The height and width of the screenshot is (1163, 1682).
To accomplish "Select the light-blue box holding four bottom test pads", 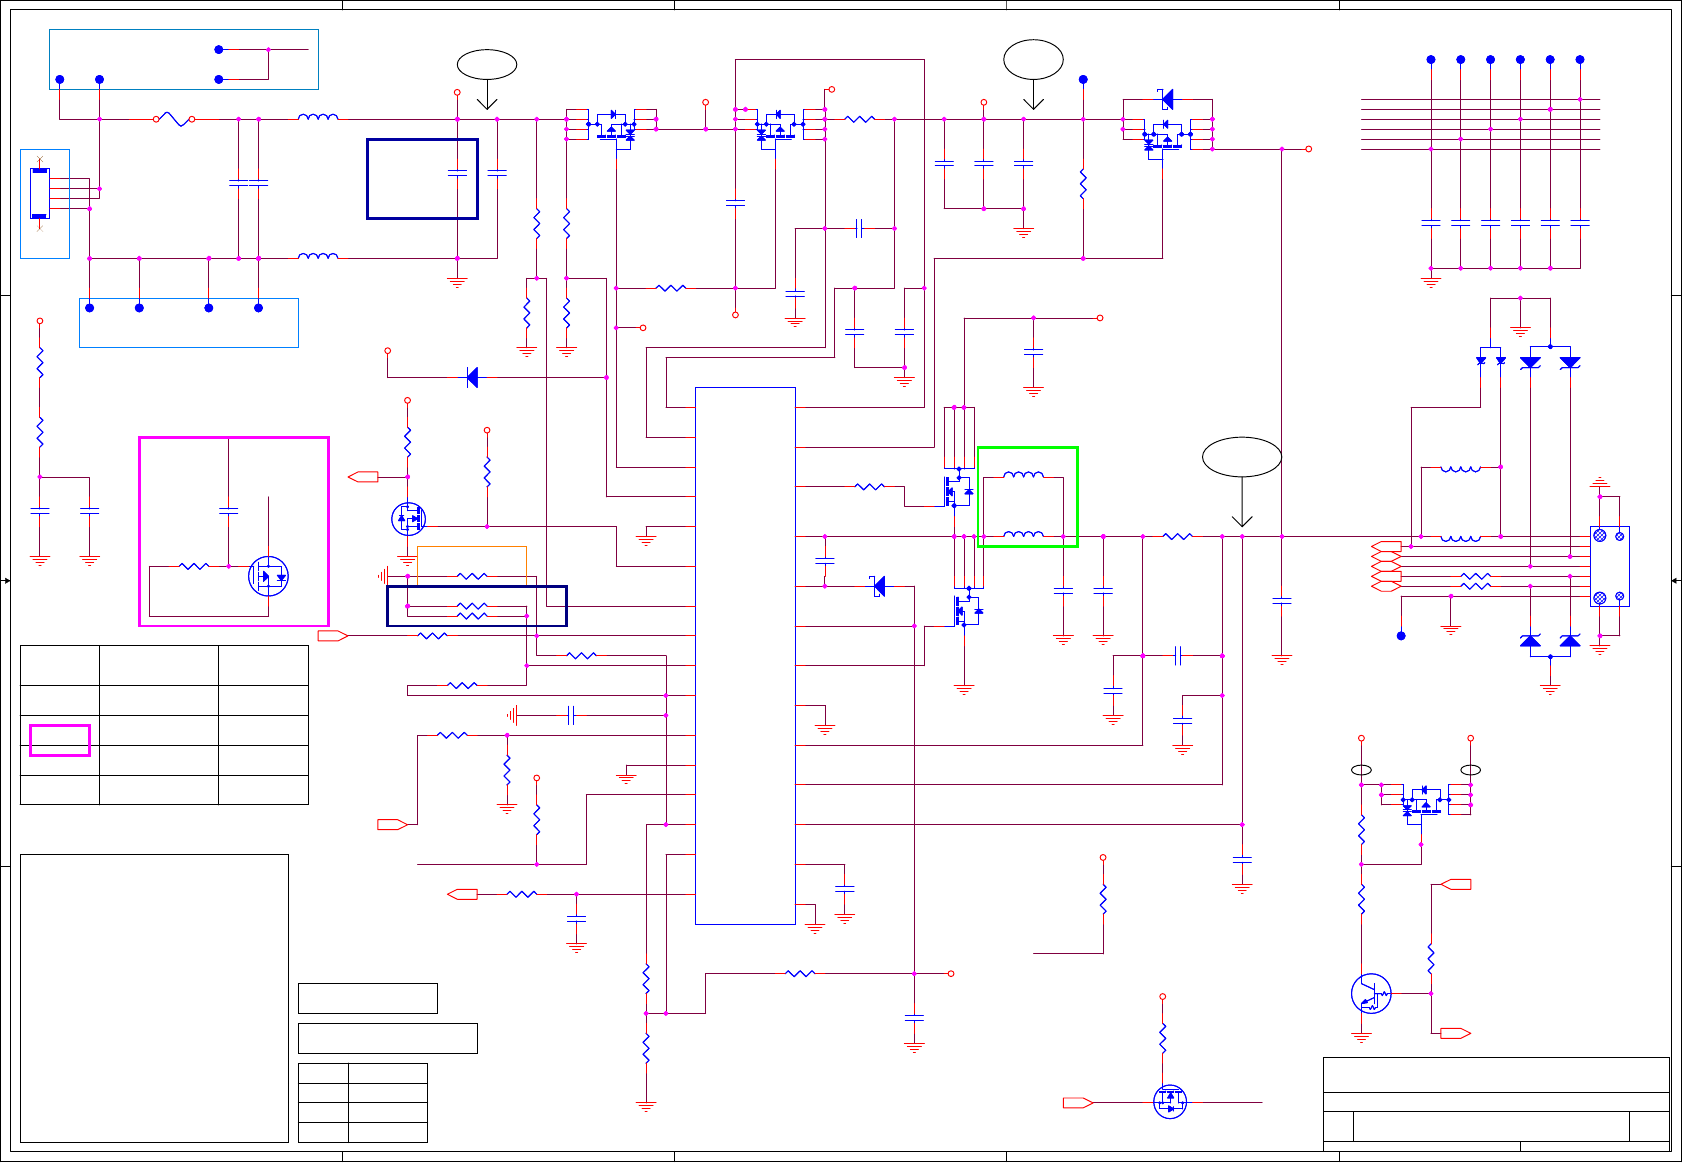I will click(x=189, y=323).
